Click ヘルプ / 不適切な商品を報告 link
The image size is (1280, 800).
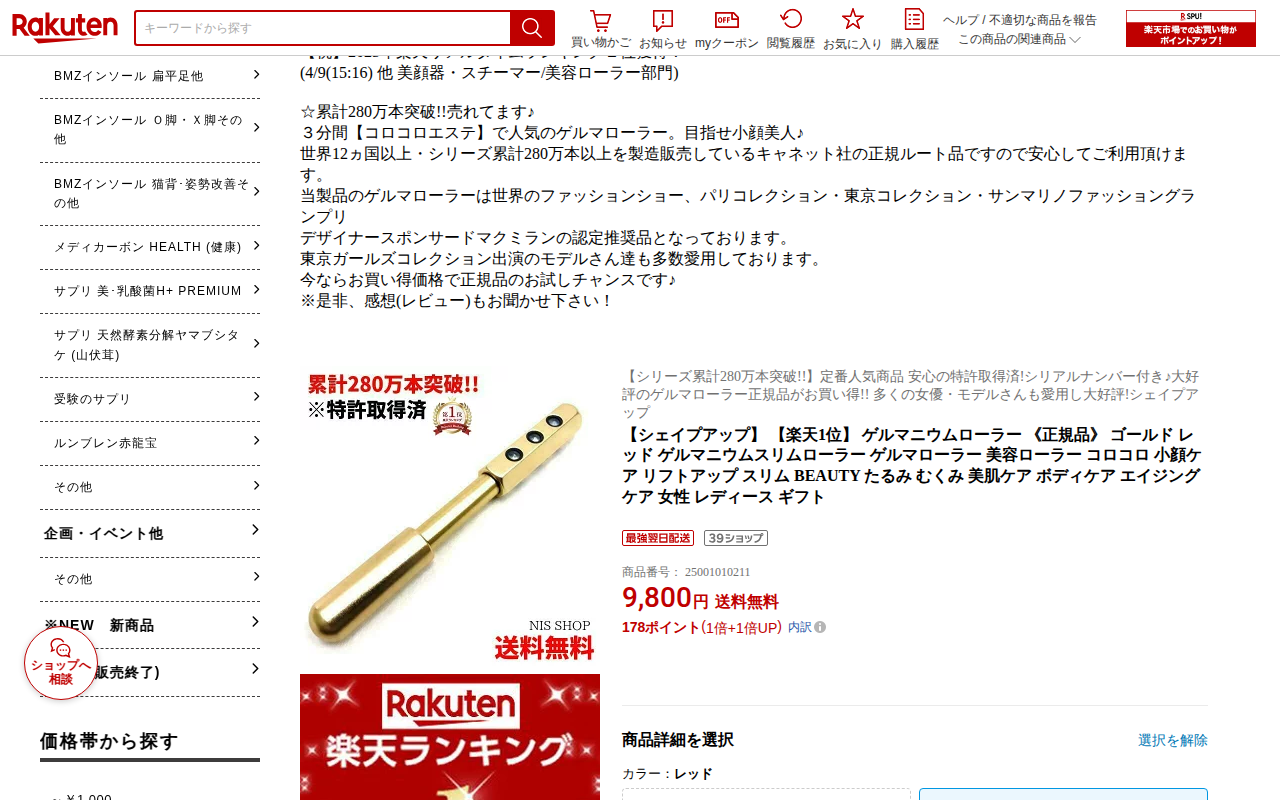(1020, 20)
